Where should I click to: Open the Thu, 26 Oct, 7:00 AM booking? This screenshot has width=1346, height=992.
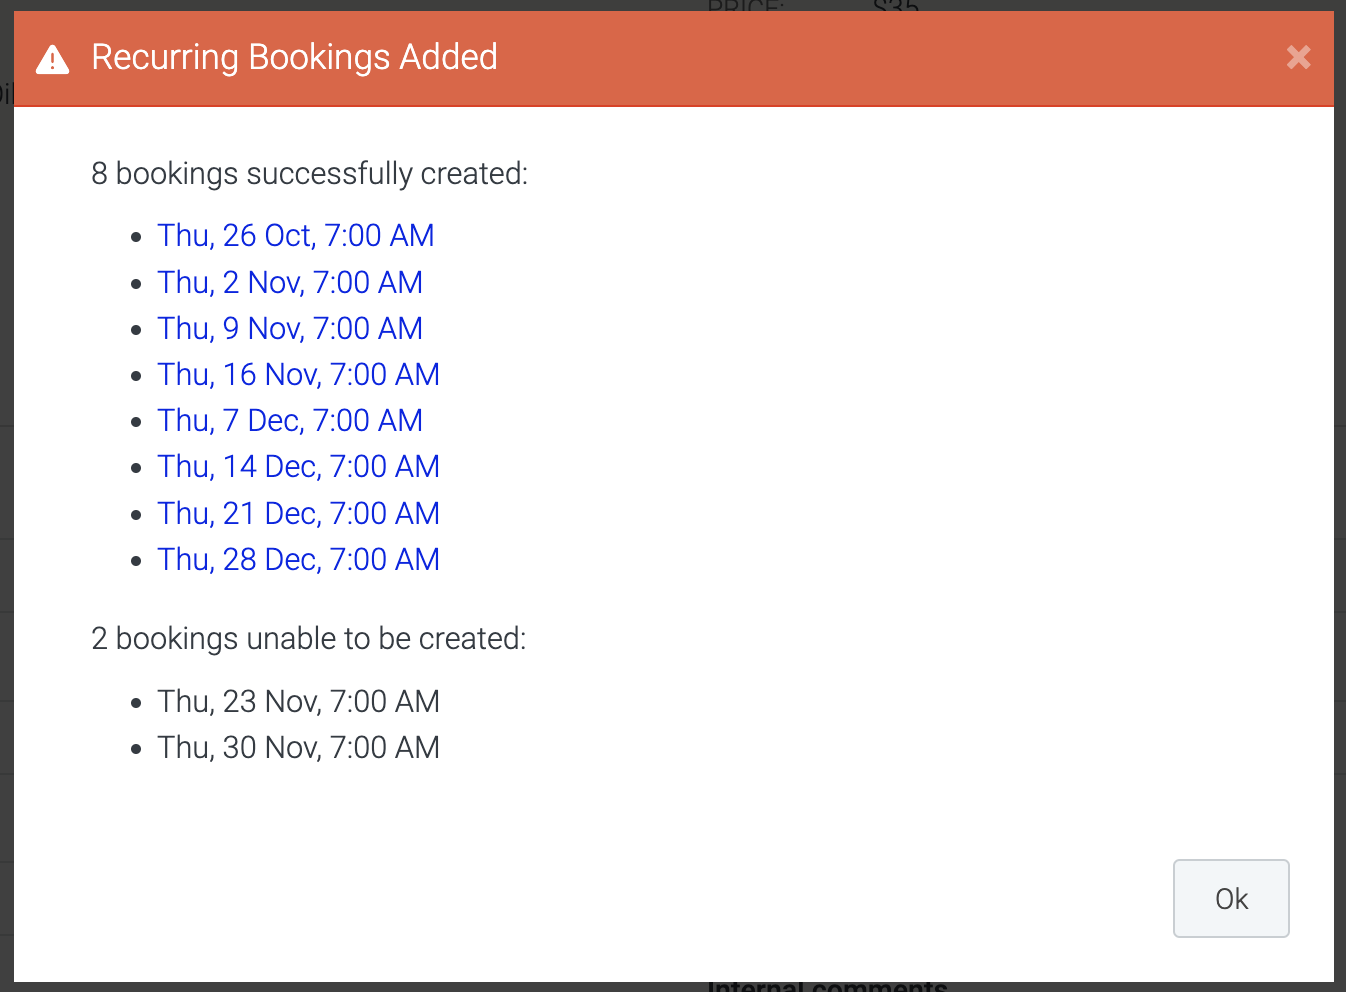point(296,235)
